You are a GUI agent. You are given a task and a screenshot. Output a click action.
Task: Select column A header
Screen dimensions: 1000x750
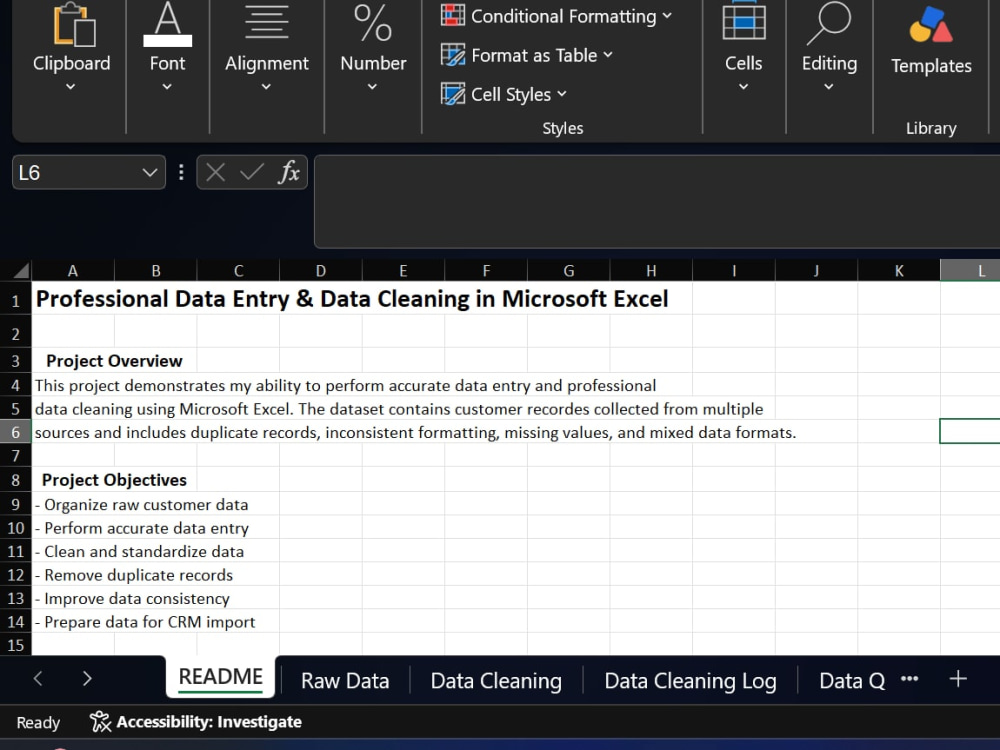click(73, 271)
